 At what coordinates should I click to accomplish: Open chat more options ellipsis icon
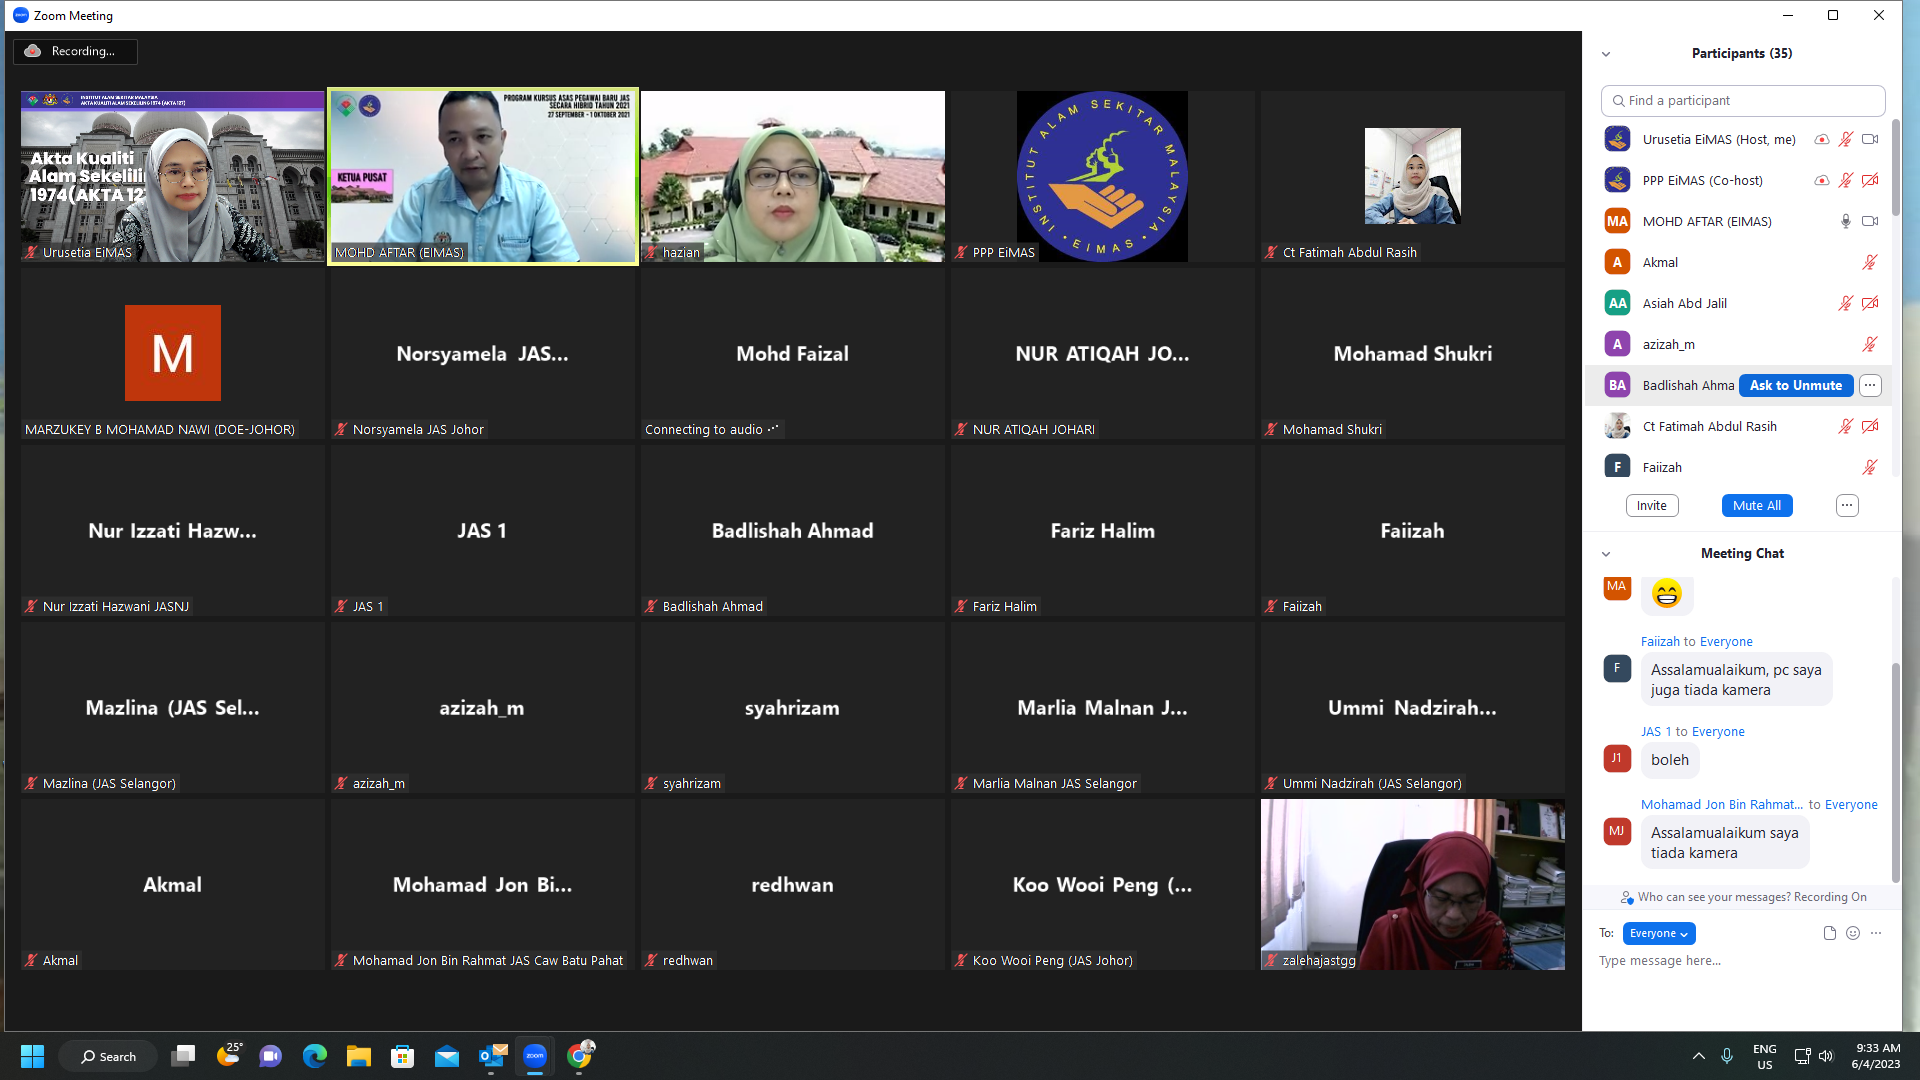tap(1876, 933)
